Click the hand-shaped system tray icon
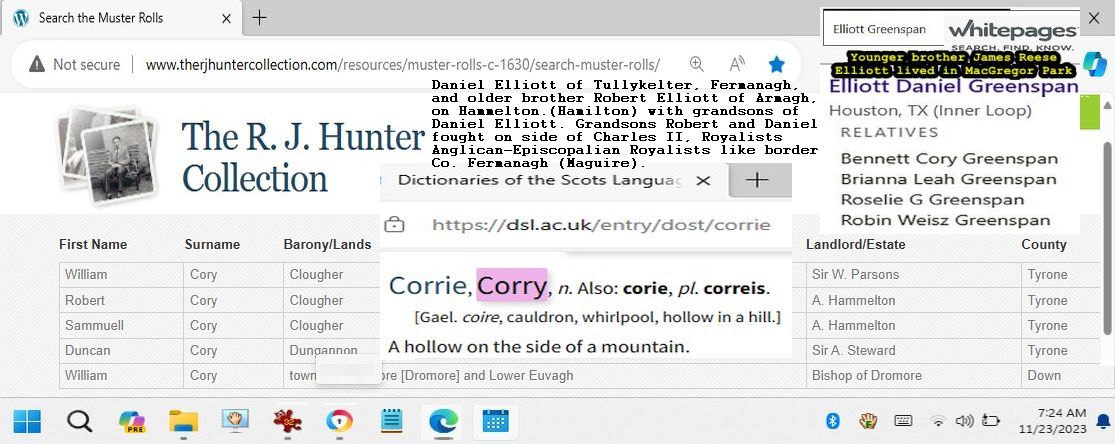 868,421
